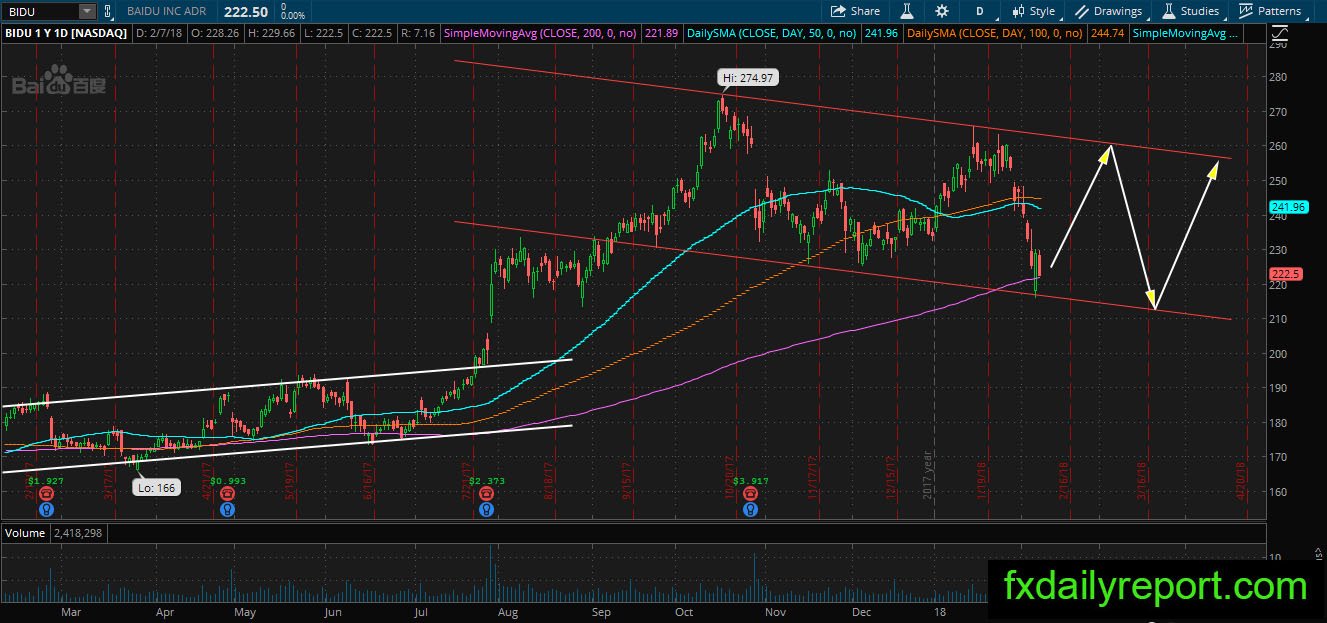Viewport: 1327px width, 623px height.
Task: Click the Hi: 274.97 price bubble
Action: pyautogui.click(x=749, y=77)
